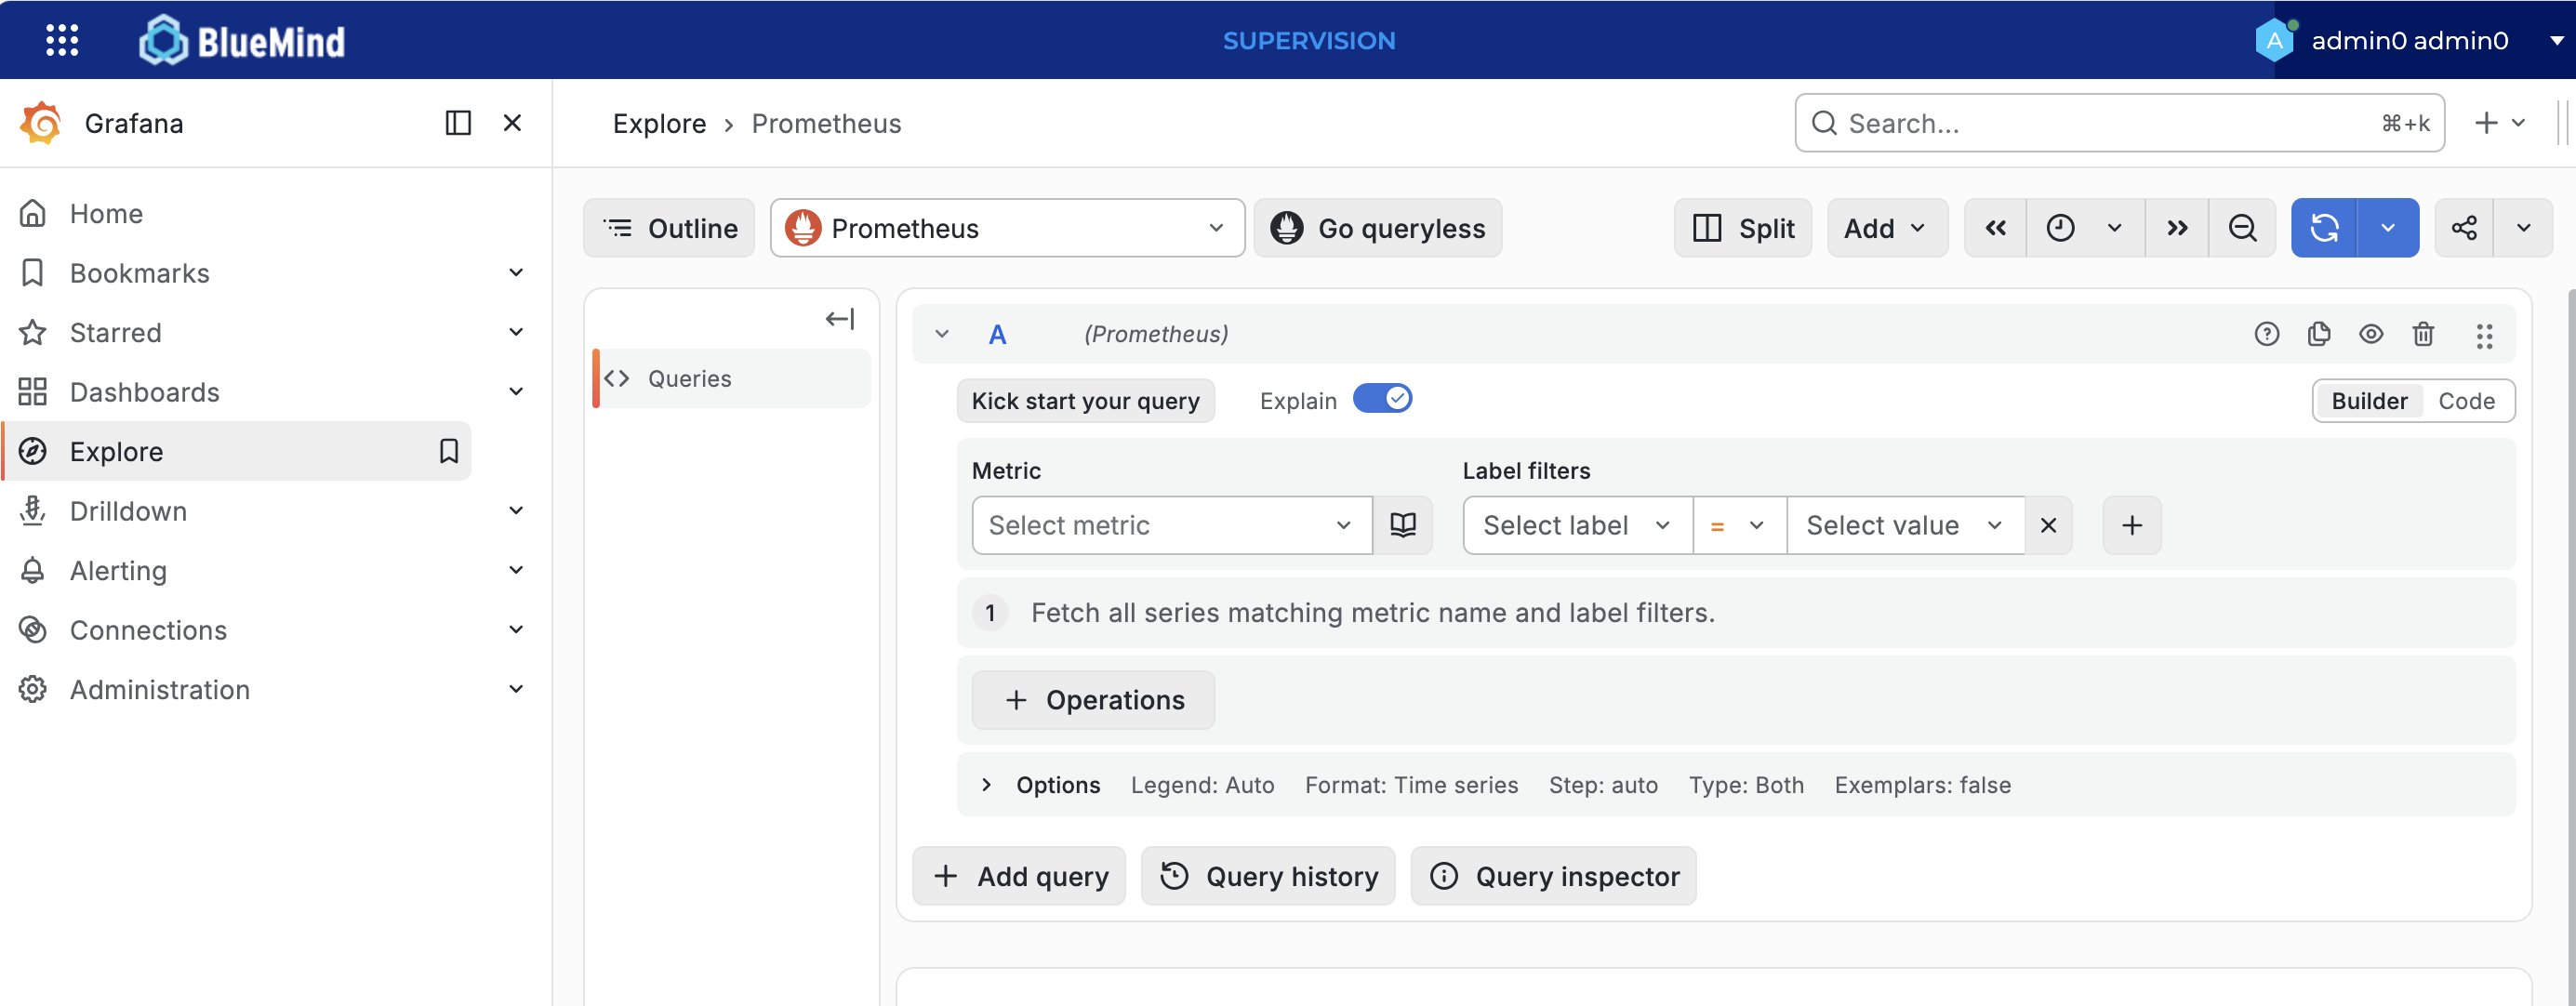Open the metrics explorer book icon
The image size is (2576, 1006).
point(1402,525)
